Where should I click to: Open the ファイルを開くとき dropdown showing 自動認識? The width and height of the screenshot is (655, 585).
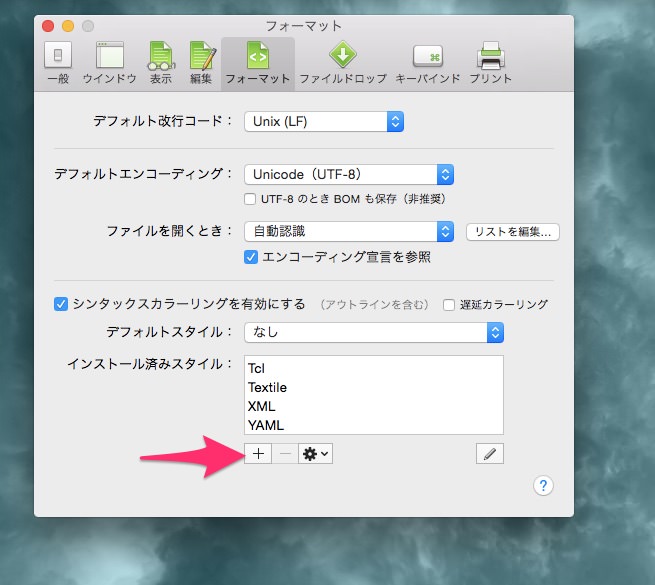[x=349, y=231]
